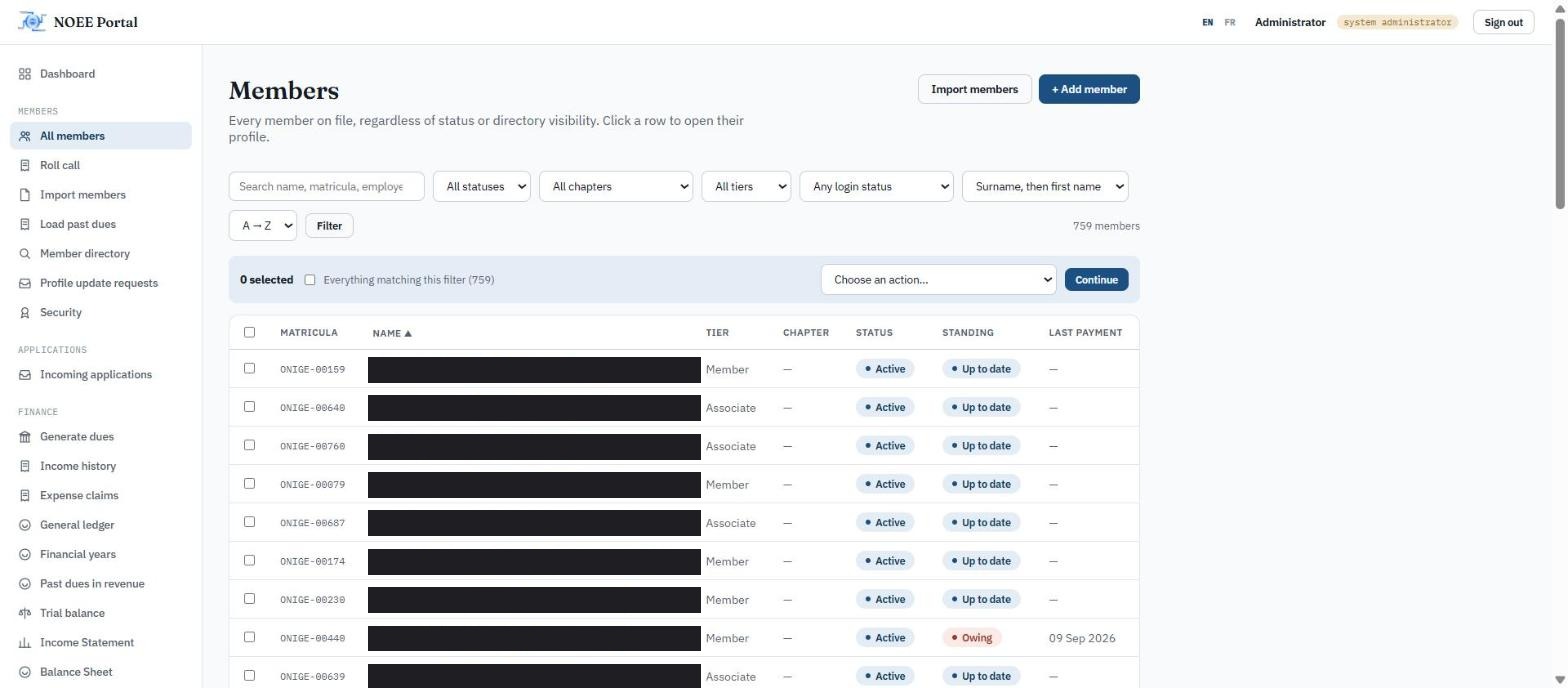Click the Roll call sidebar icon
The width and height of the screenshot is (1568, 688).
coord(25,165)
